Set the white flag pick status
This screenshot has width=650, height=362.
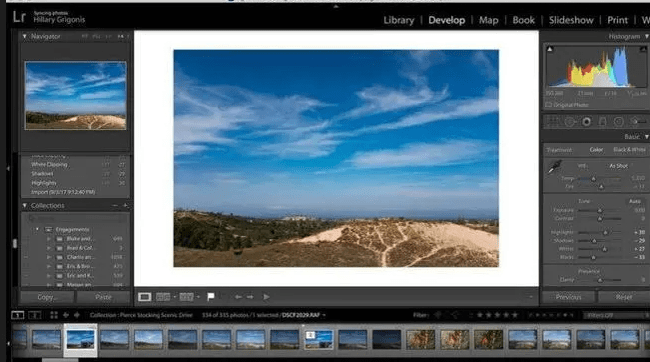pos(211,296)
